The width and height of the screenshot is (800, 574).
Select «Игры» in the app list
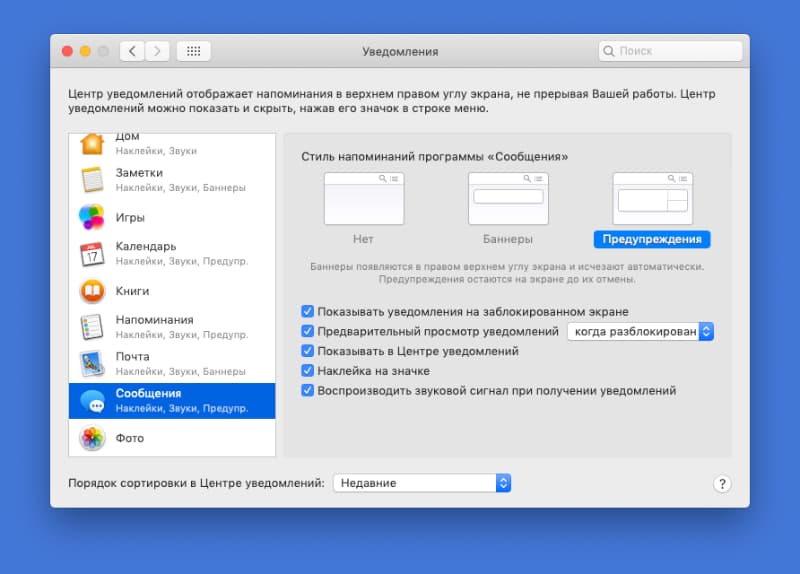172,217
